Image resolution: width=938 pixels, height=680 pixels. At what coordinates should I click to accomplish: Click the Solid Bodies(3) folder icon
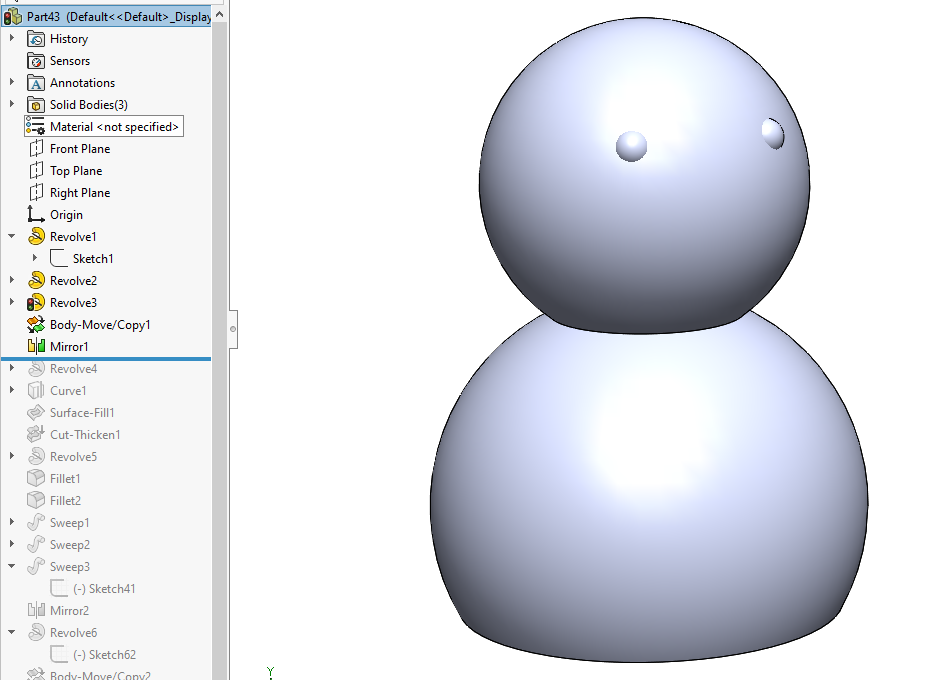[x=36, y=105]
